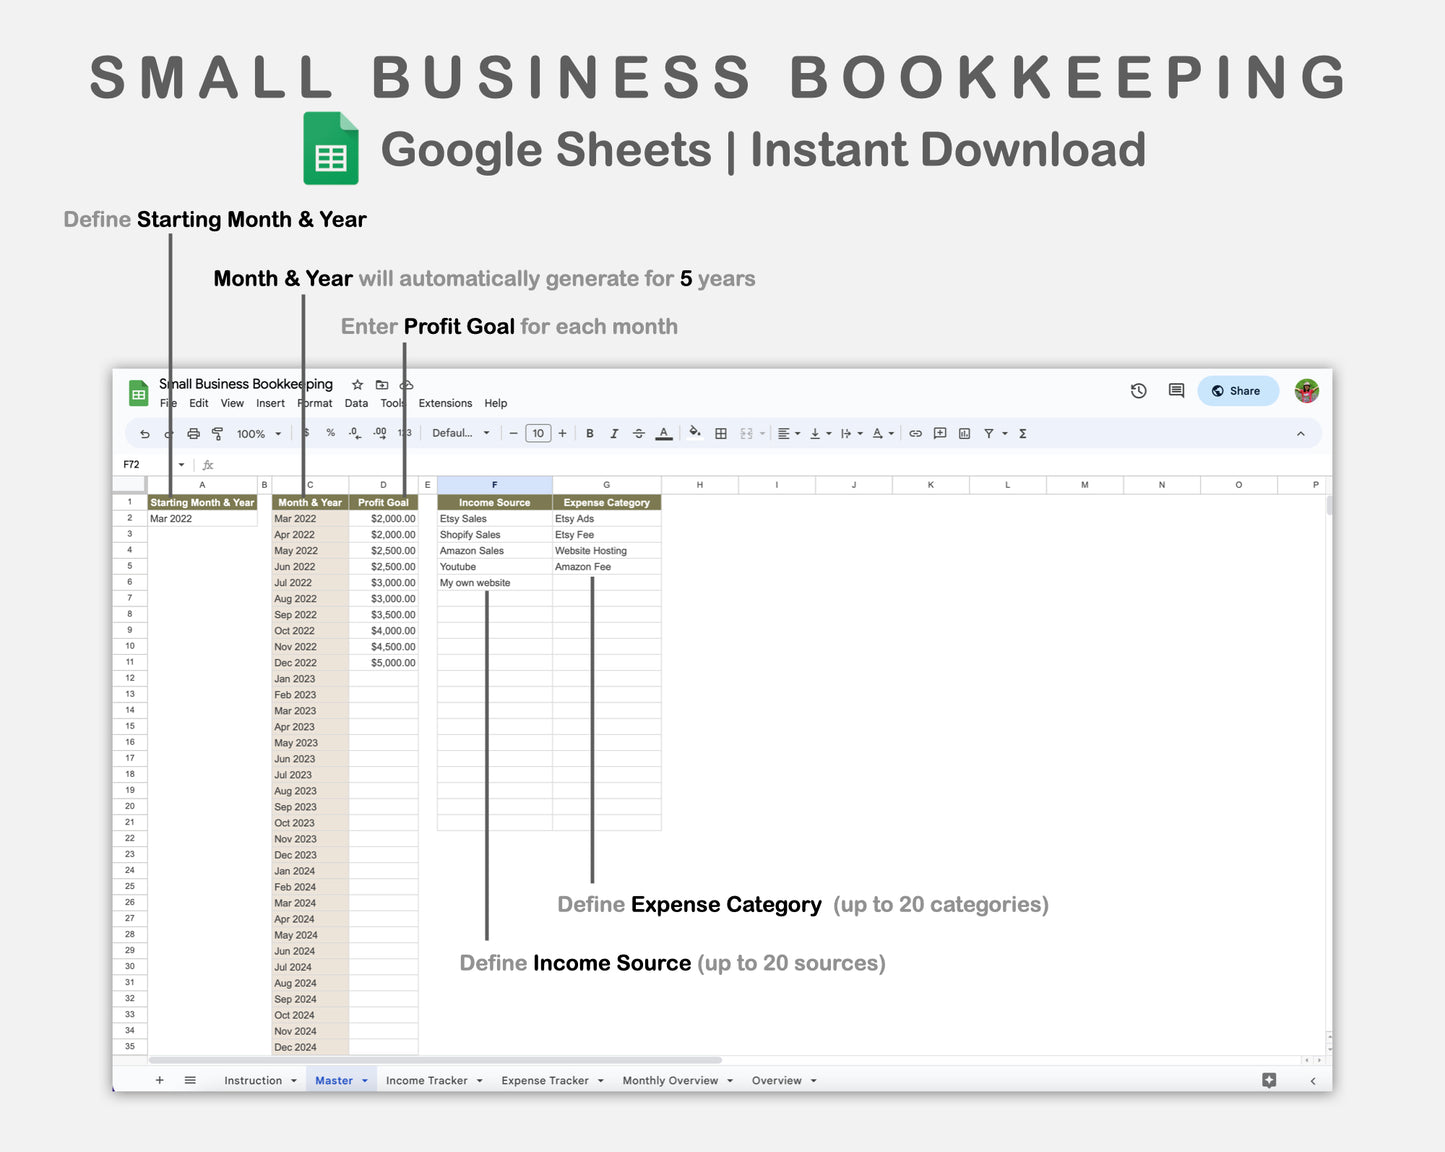
Task: Toggle italic formatting
Action: (x=614, y=434)
